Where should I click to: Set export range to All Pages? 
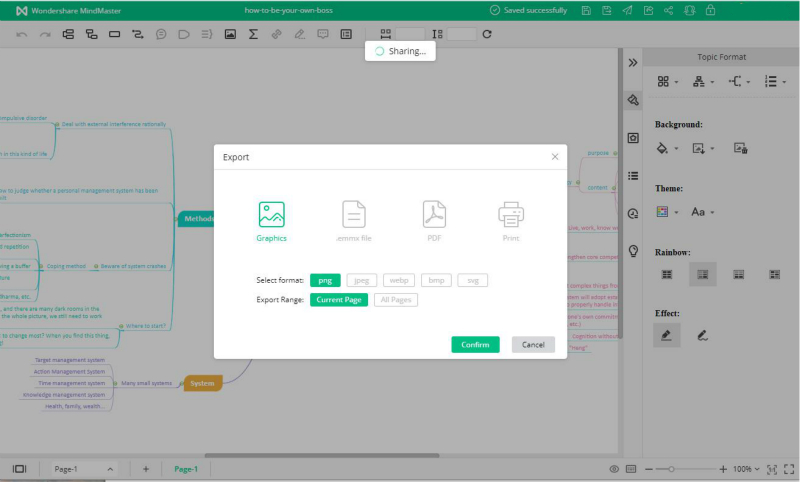coord(396,300)
